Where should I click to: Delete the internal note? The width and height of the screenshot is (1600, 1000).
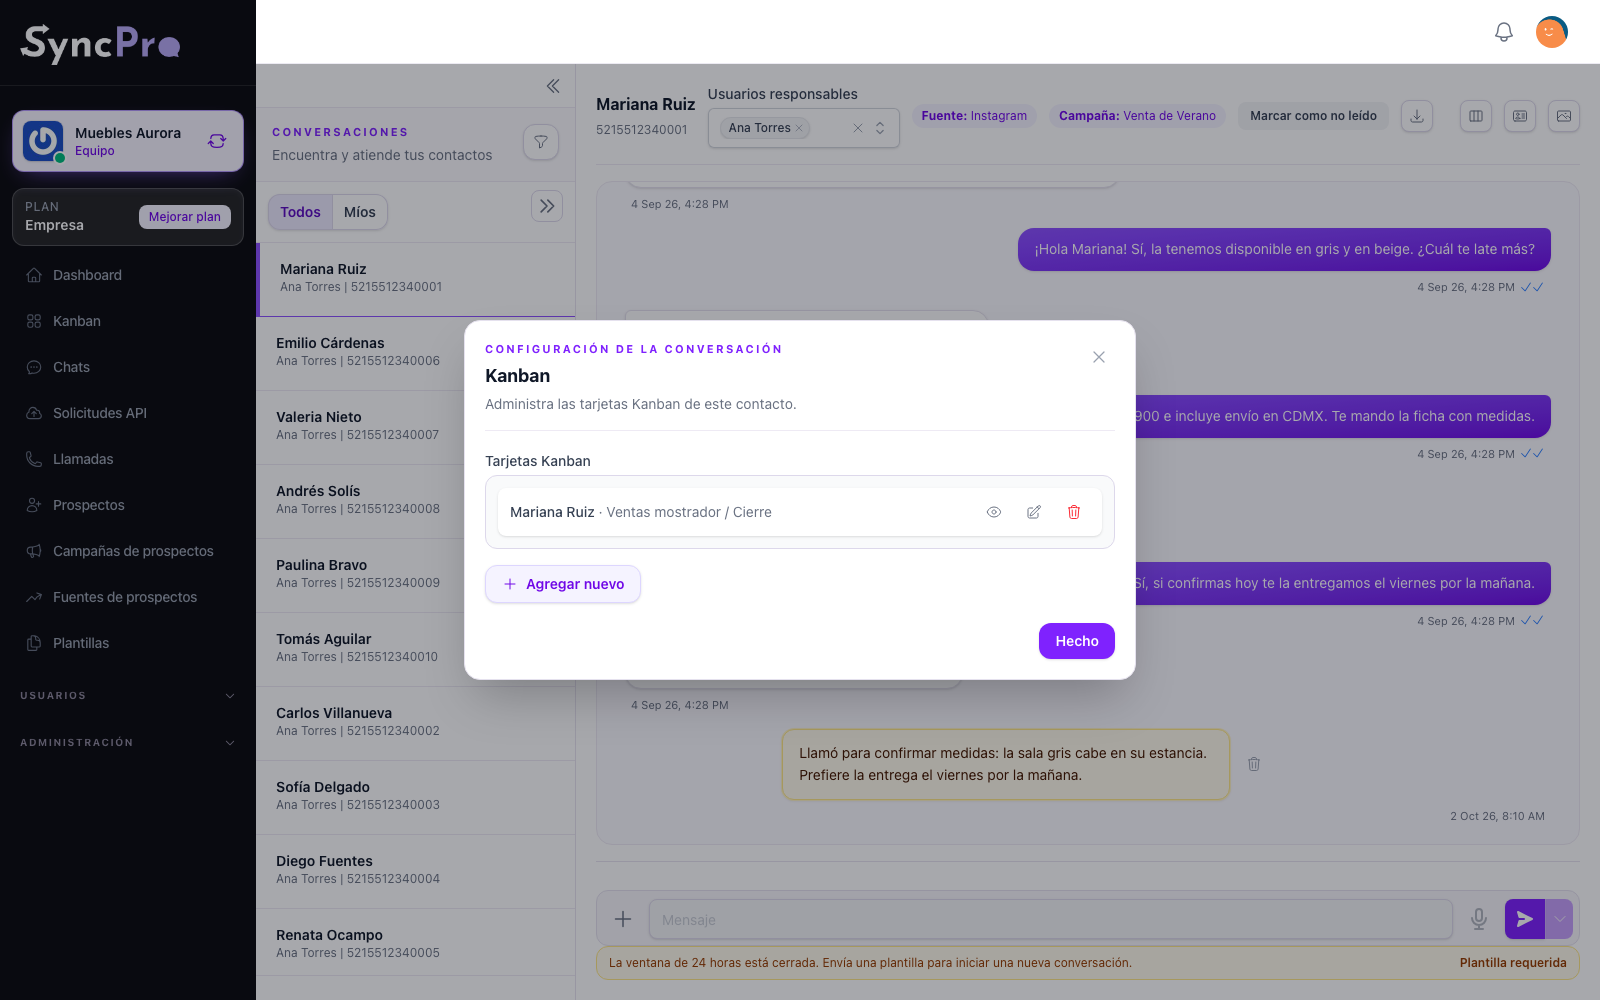click(1254, 764)
